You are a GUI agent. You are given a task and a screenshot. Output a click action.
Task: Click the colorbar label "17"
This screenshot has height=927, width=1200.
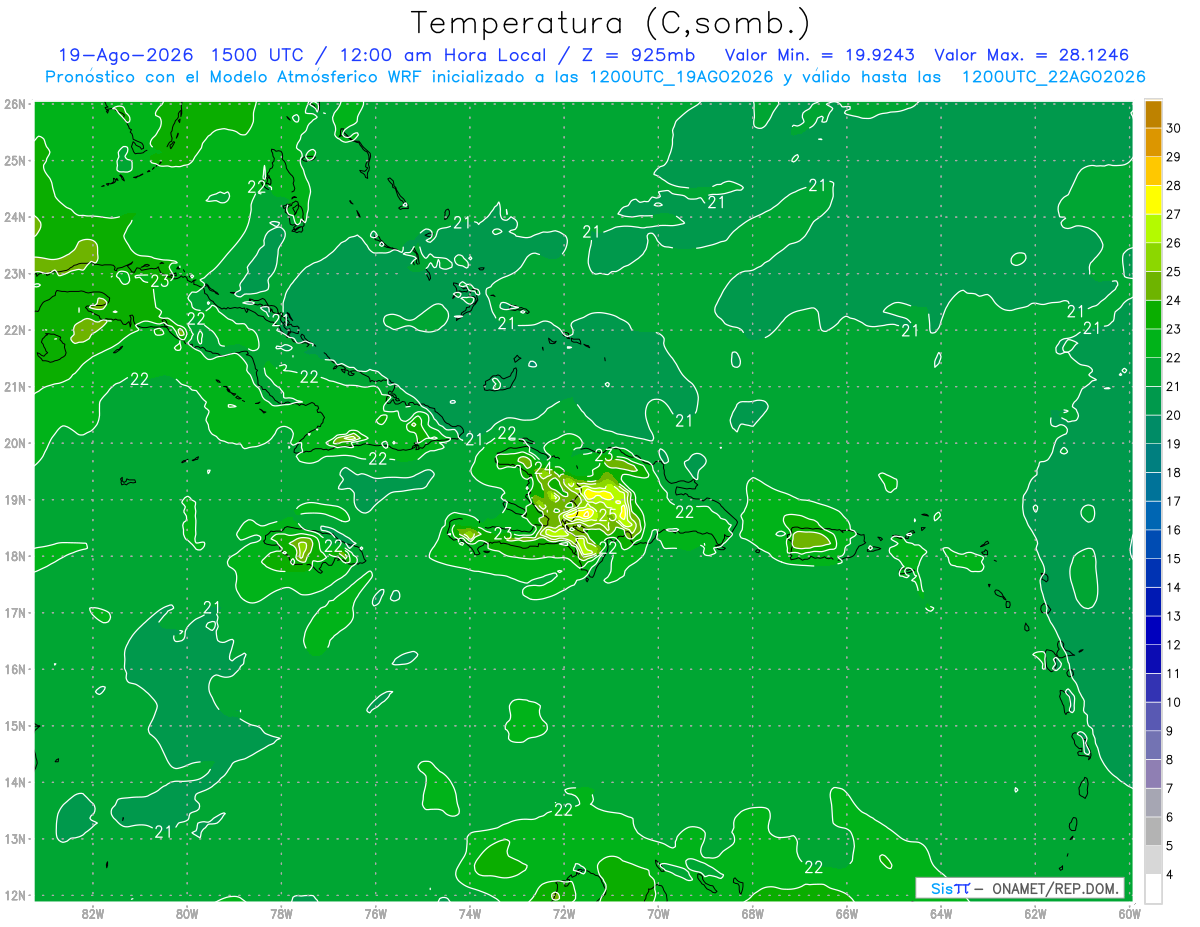coord(1173,501)
